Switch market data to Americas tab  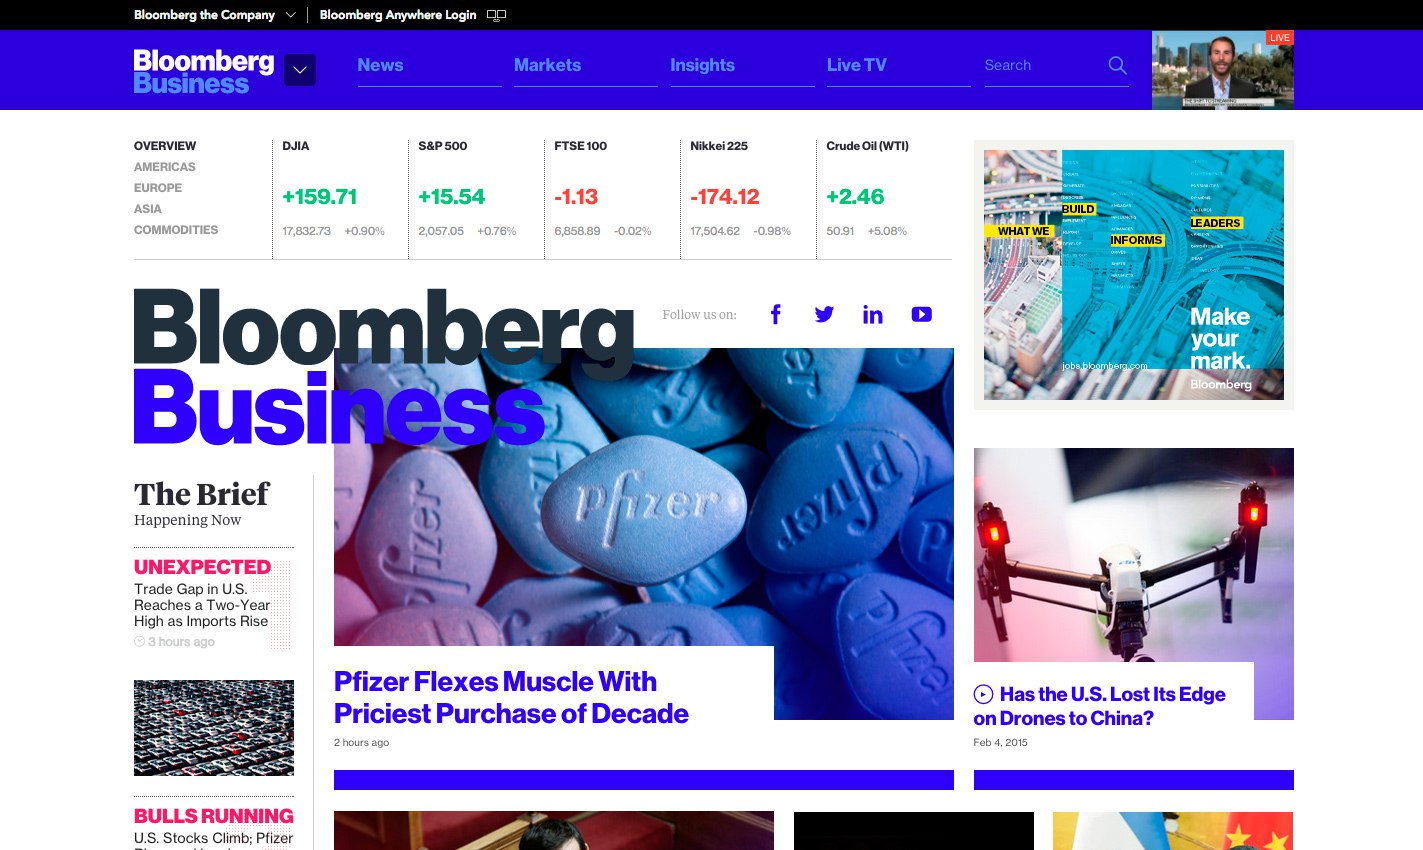165,167
